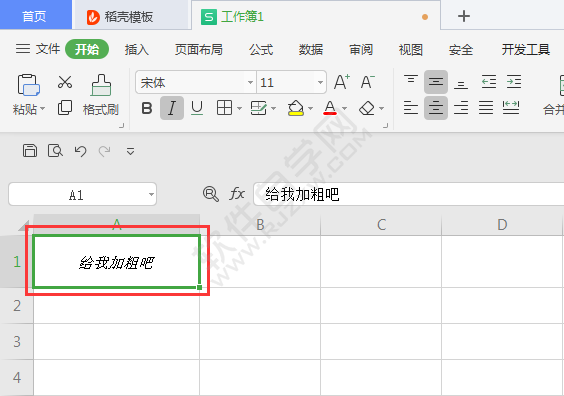Apply red font color A
This screenshot has width=564, height=396.
(x=330, y=108)
